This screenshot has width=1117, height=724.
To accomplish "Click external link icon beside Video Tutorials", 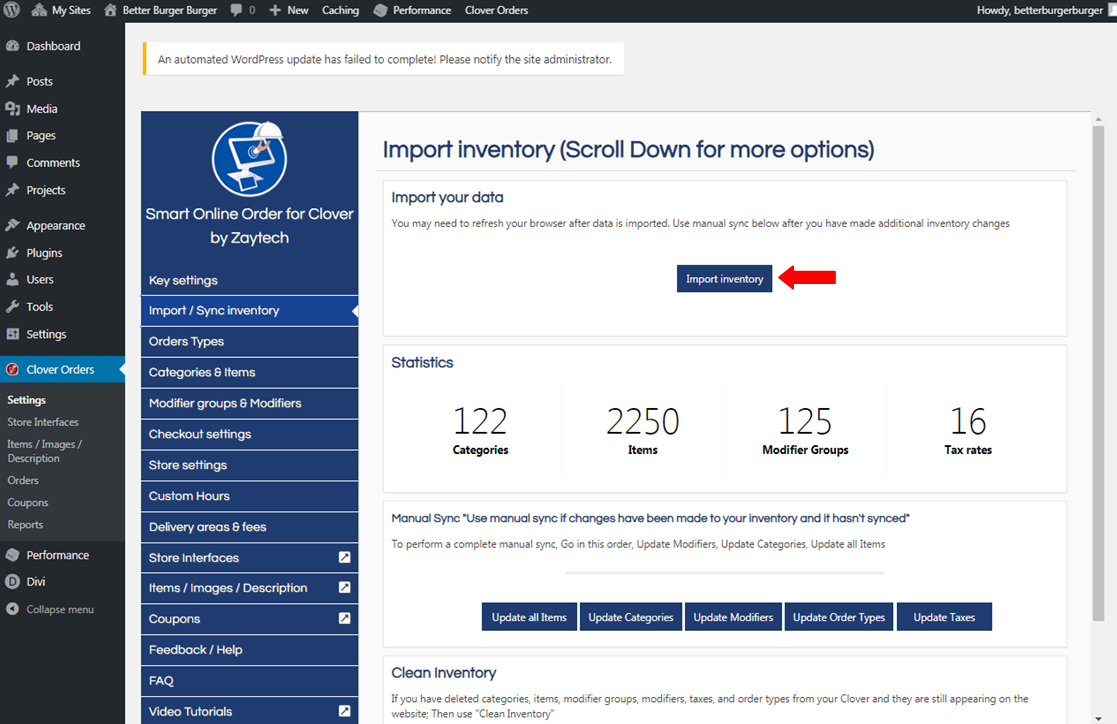I will coord(344,710).
